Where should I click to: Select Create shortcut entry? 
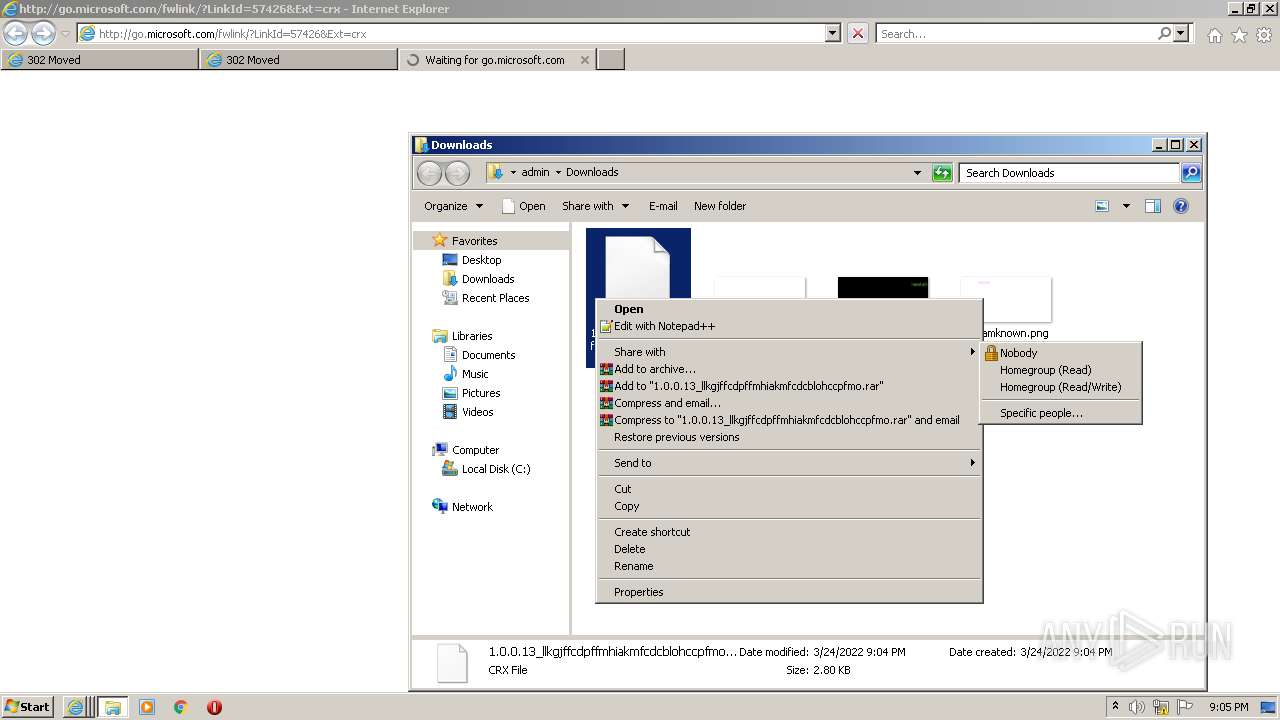click(789, 532)
